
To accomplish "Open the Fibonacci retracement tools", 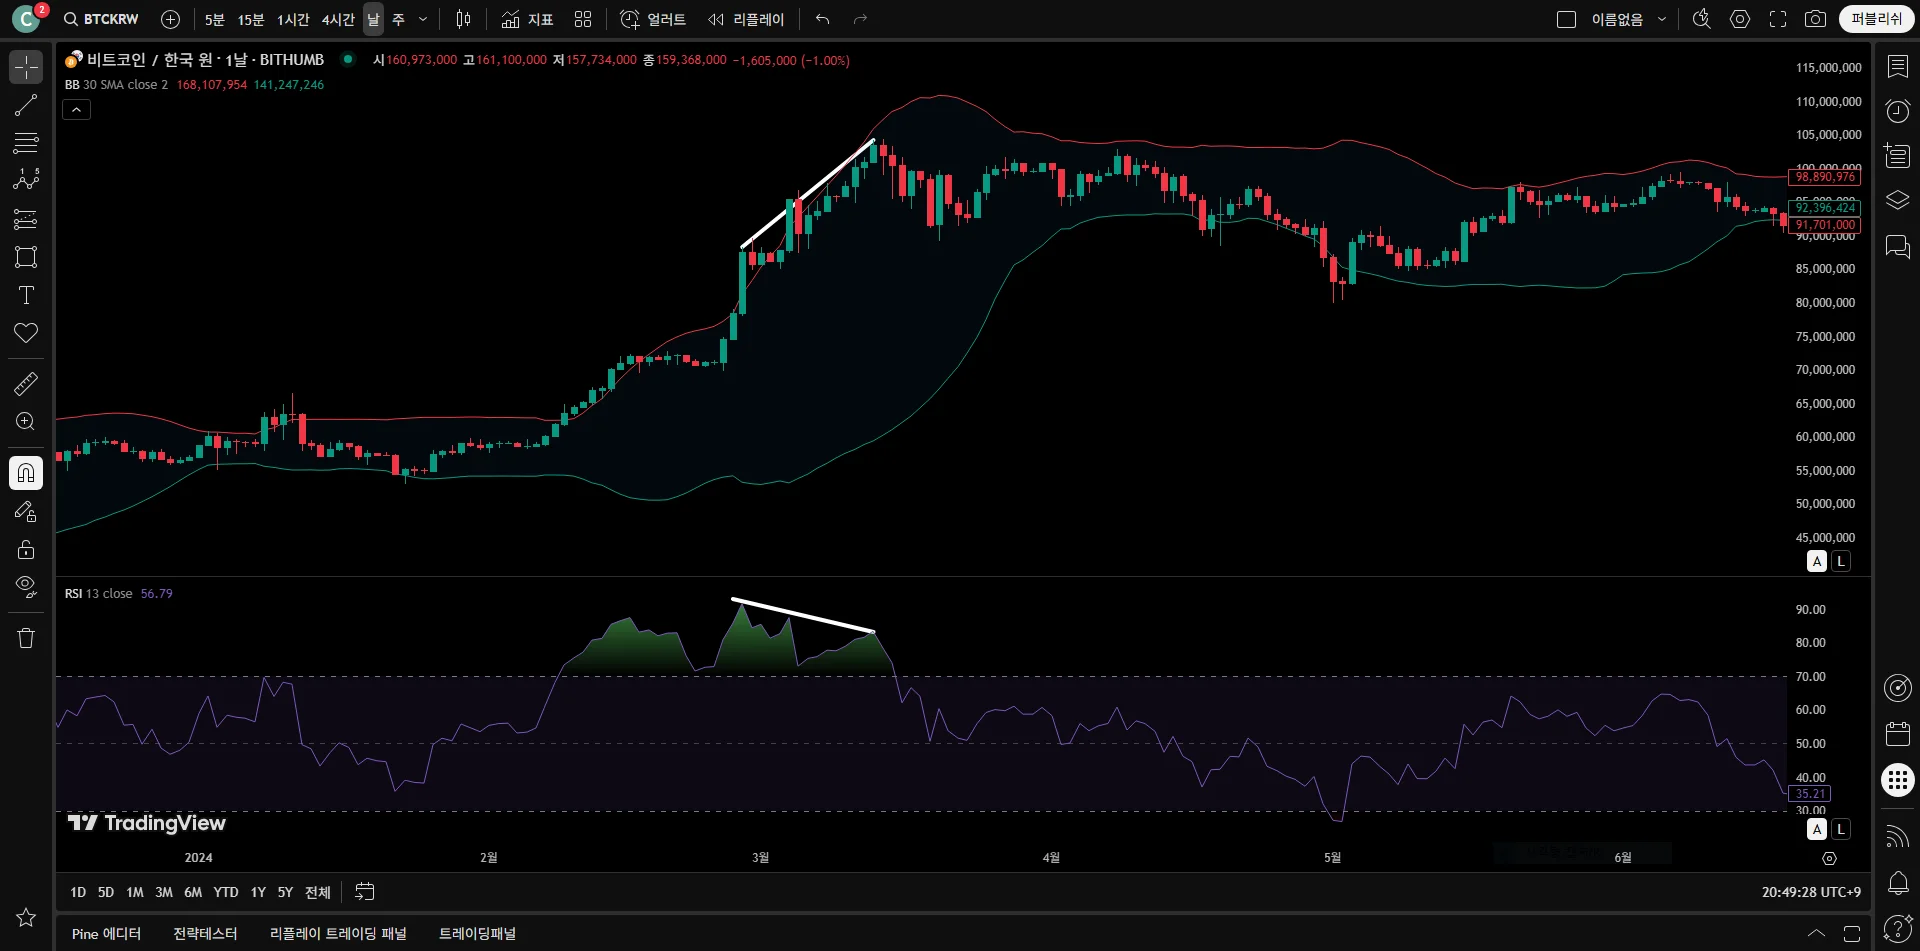I will click(26, 143).
